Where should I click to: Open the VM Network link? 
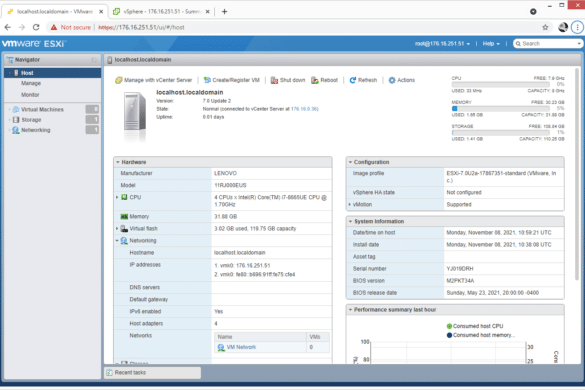point(241,347)
